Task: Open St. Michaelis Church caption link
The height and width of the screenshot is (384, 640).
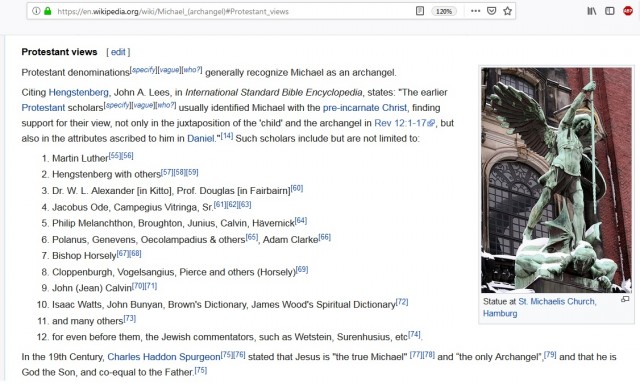Action: [557, 302]
